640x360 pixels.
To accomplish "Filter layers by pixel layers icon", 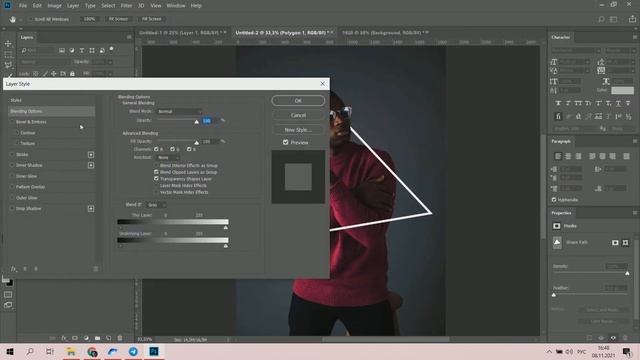I will [62, 50].
